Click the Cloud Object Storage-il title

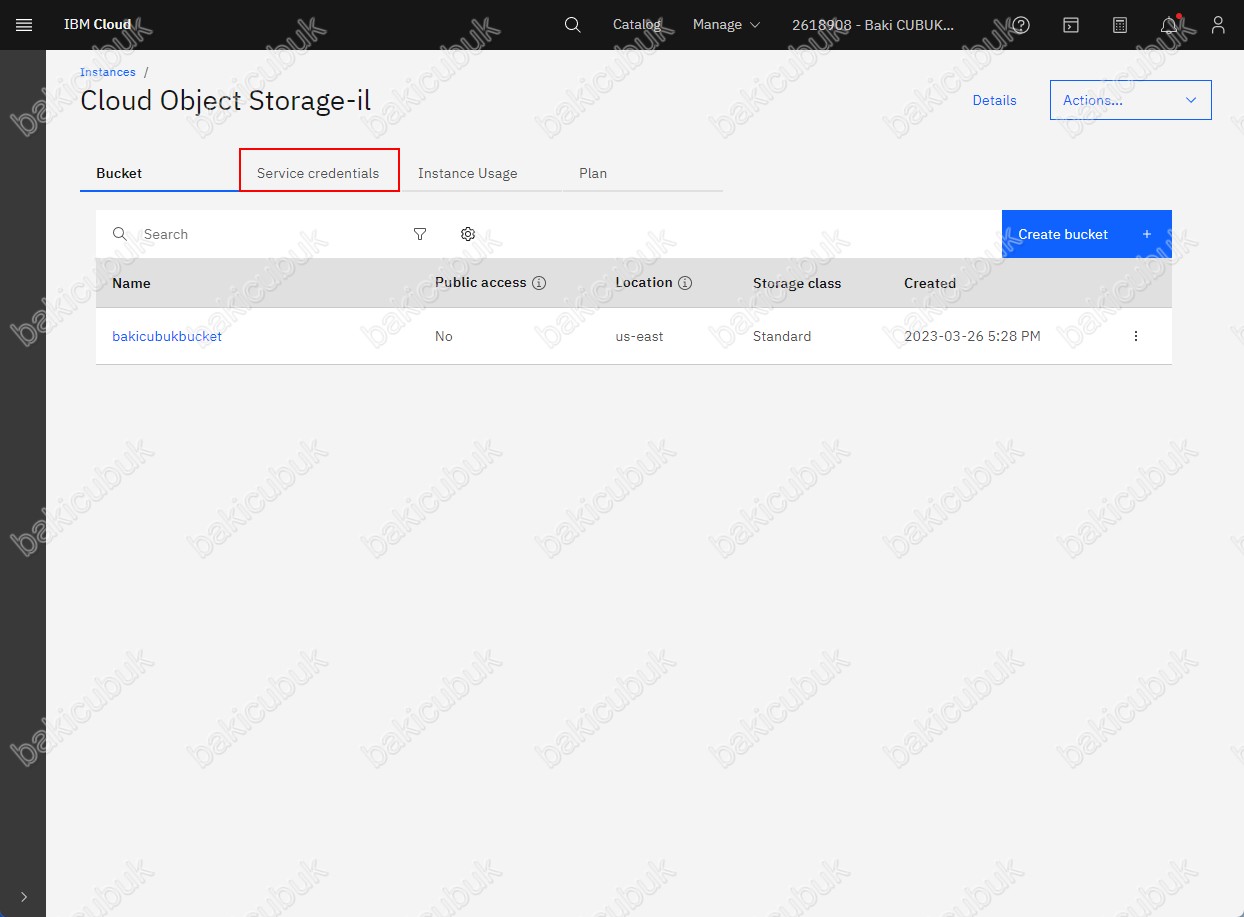(225, 101)
